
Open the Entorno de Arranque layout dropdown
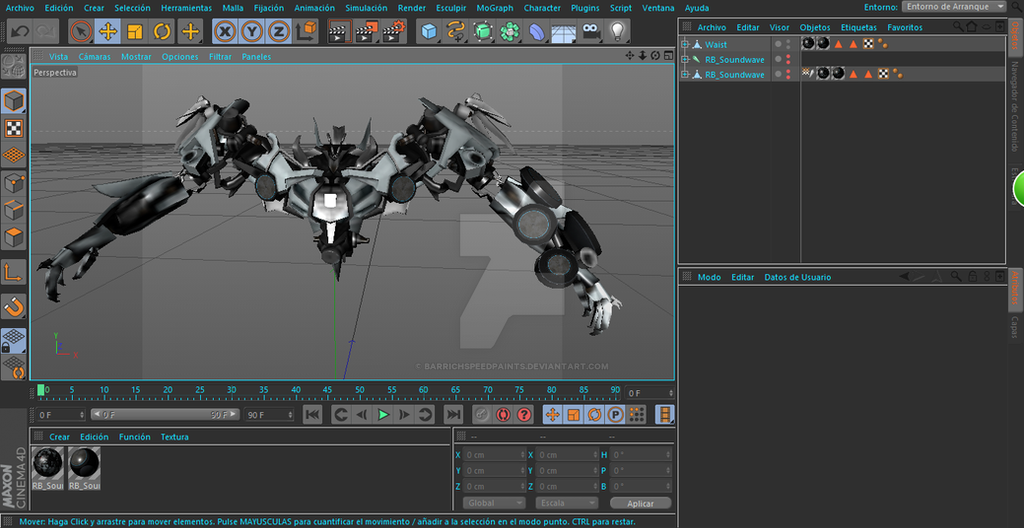click(954, 7)
